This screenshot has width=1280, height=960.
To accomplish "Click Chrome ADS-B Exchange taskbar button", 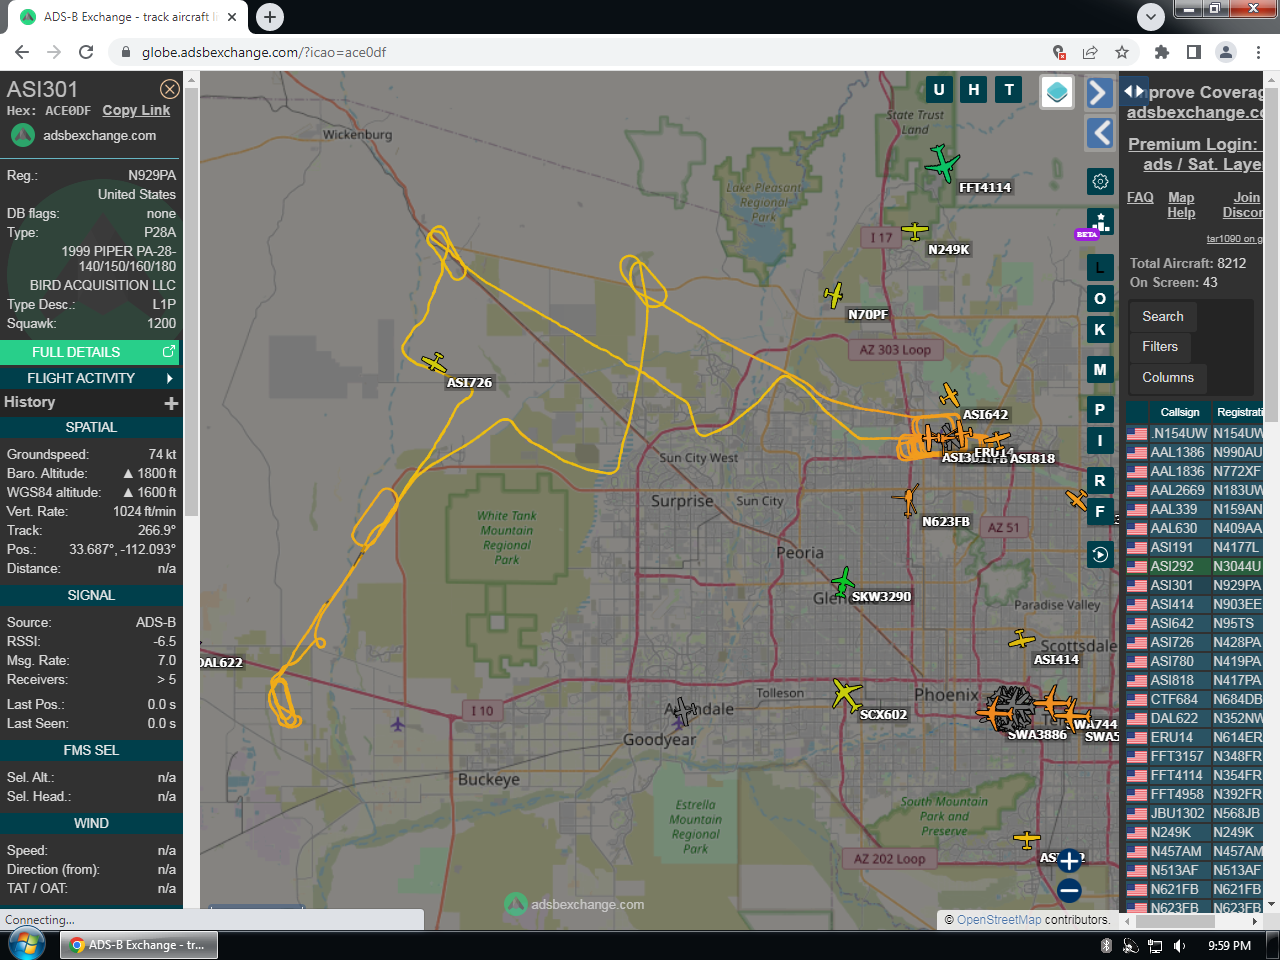I will (x=138, y=945).
